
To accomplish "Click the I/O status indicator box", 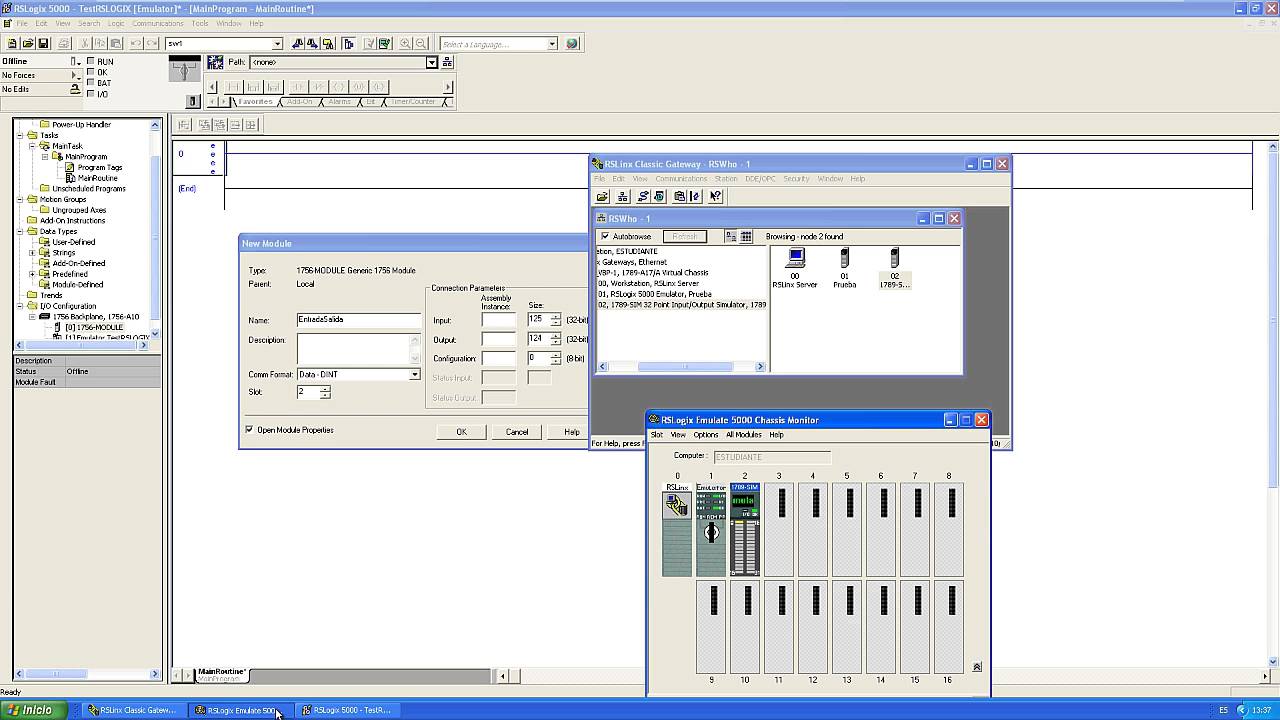I will point(91,94).
